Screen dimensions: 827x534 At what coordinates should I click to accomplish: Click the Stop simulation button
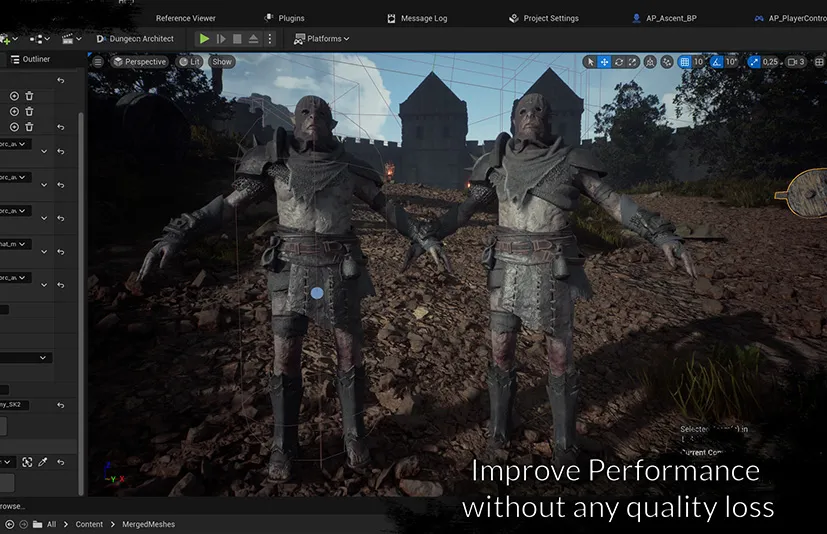237,39
